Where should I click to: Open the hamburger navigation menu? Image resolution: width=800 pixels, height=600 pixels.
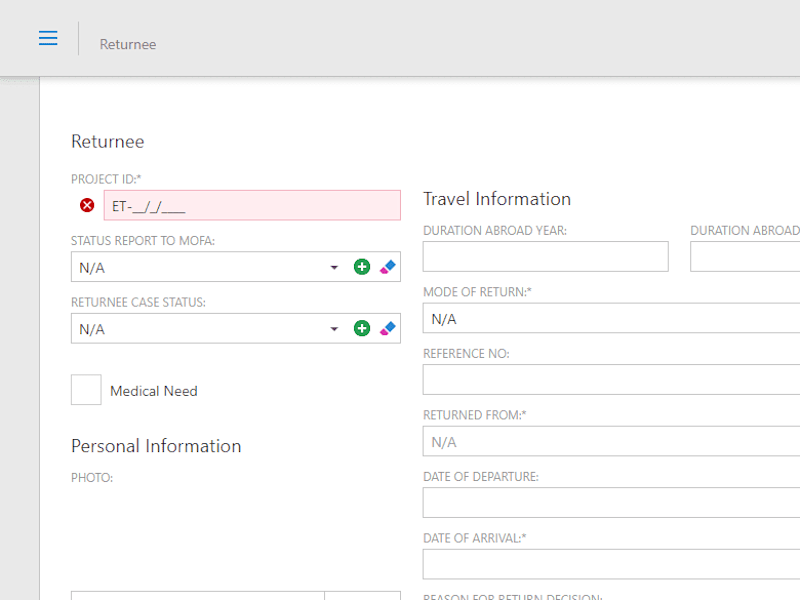48,38
